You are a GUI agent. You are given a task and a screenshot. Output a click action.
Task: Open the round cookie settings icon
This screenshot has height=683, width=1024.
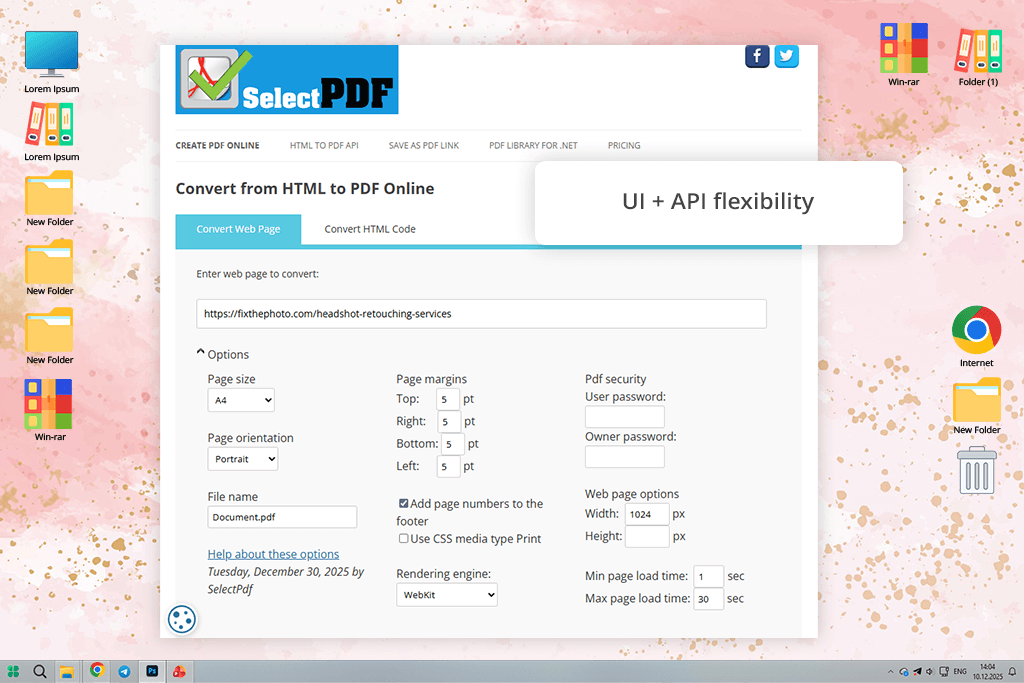[182, 619]
